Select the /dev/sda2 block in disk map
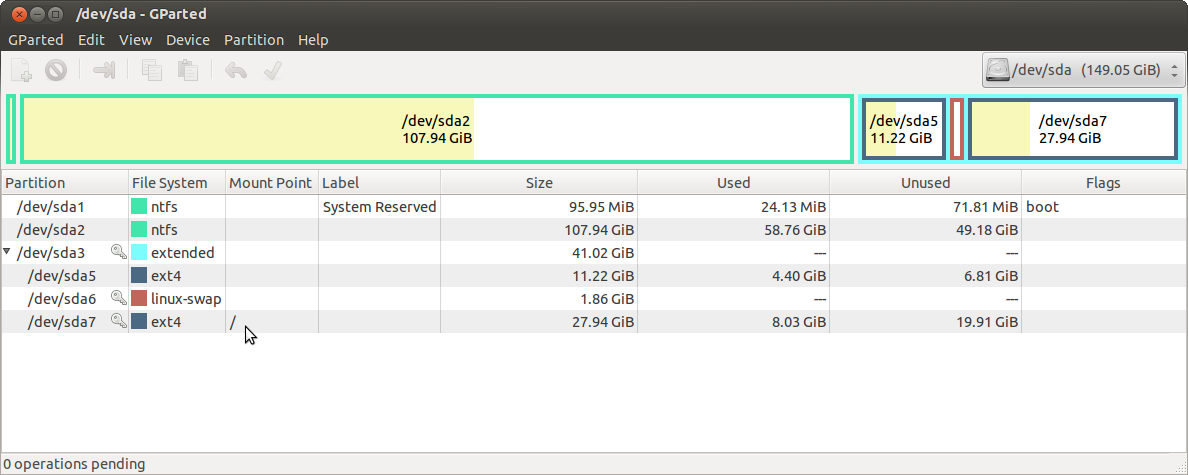 [436, 129]
